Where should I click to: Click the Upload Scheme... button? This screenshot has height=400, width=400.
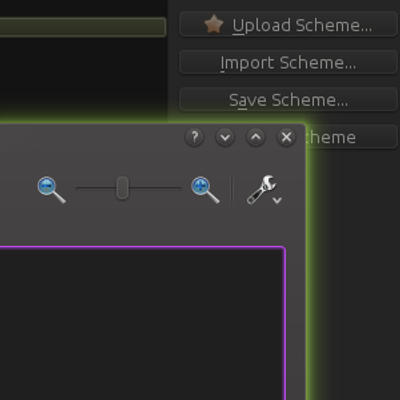pyautogui.click(x=288, y=24)
